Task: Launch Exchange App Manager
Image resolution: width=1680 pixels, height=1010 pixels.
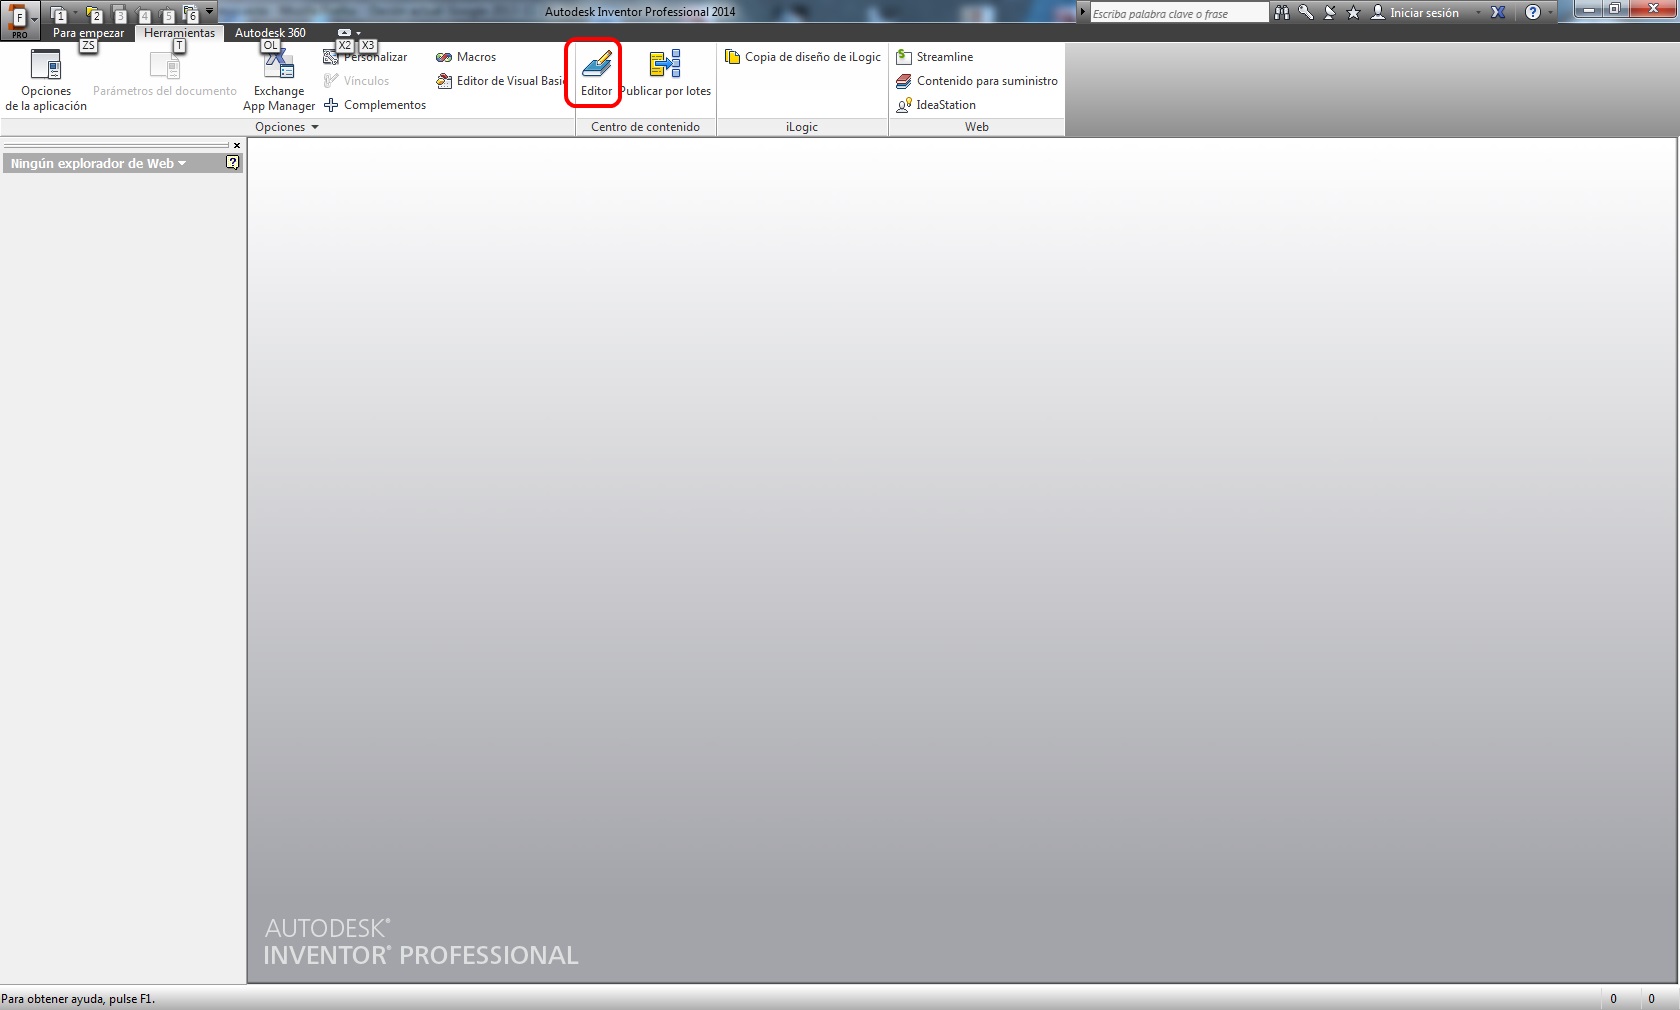Action: (x=278, y=79)
